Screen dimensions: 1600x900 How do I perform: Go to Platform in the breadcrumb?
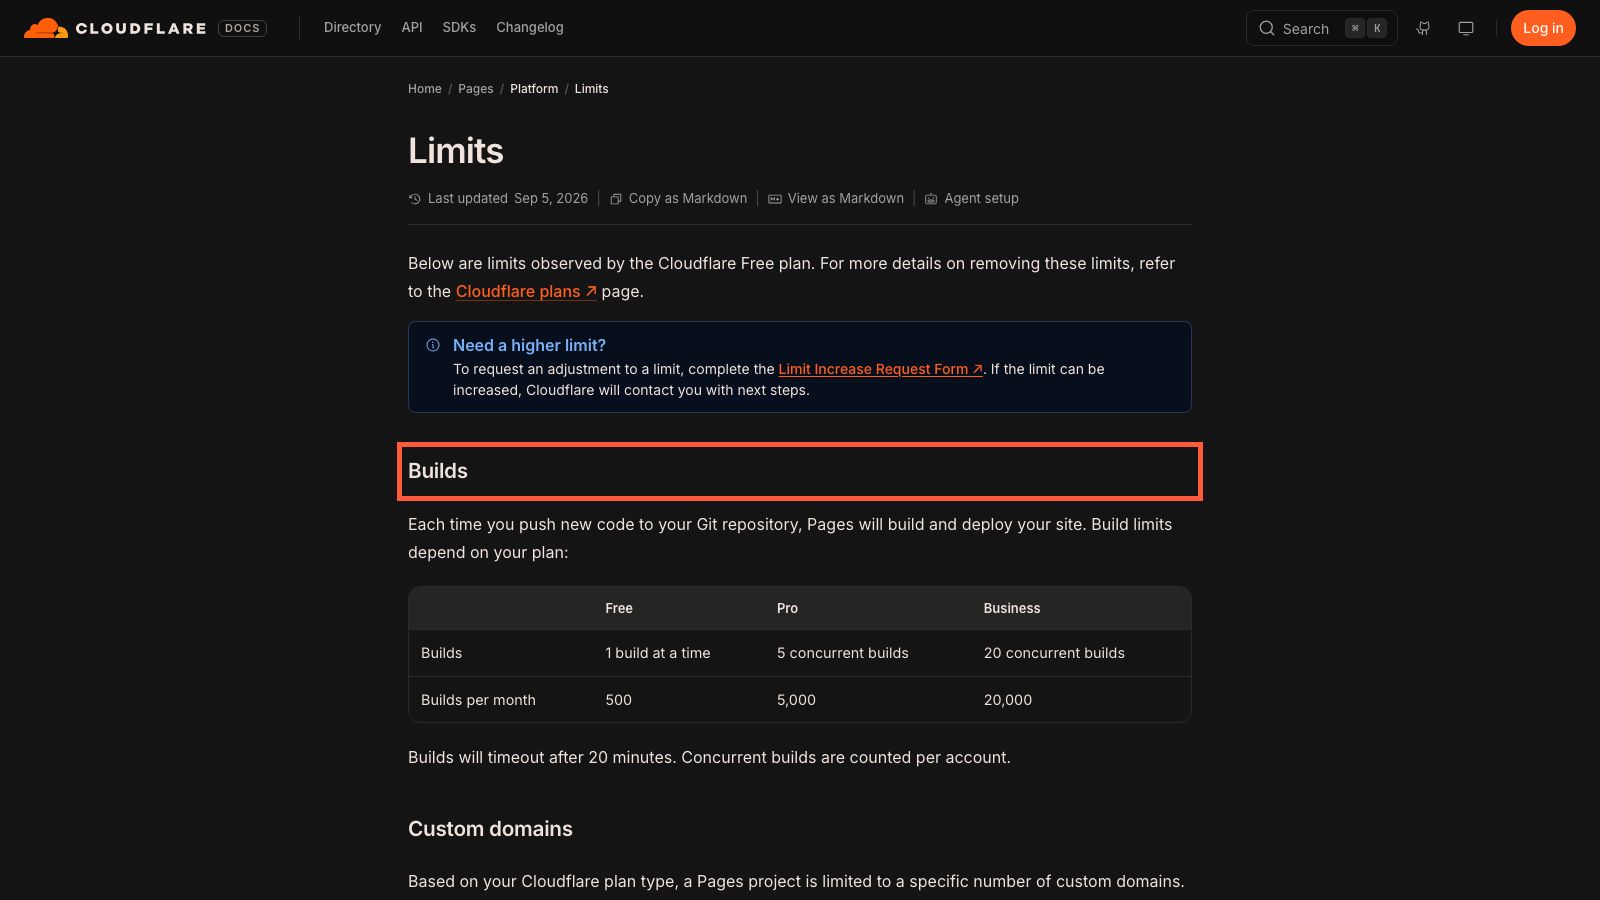pyautogui.click(x=534, y=89)
